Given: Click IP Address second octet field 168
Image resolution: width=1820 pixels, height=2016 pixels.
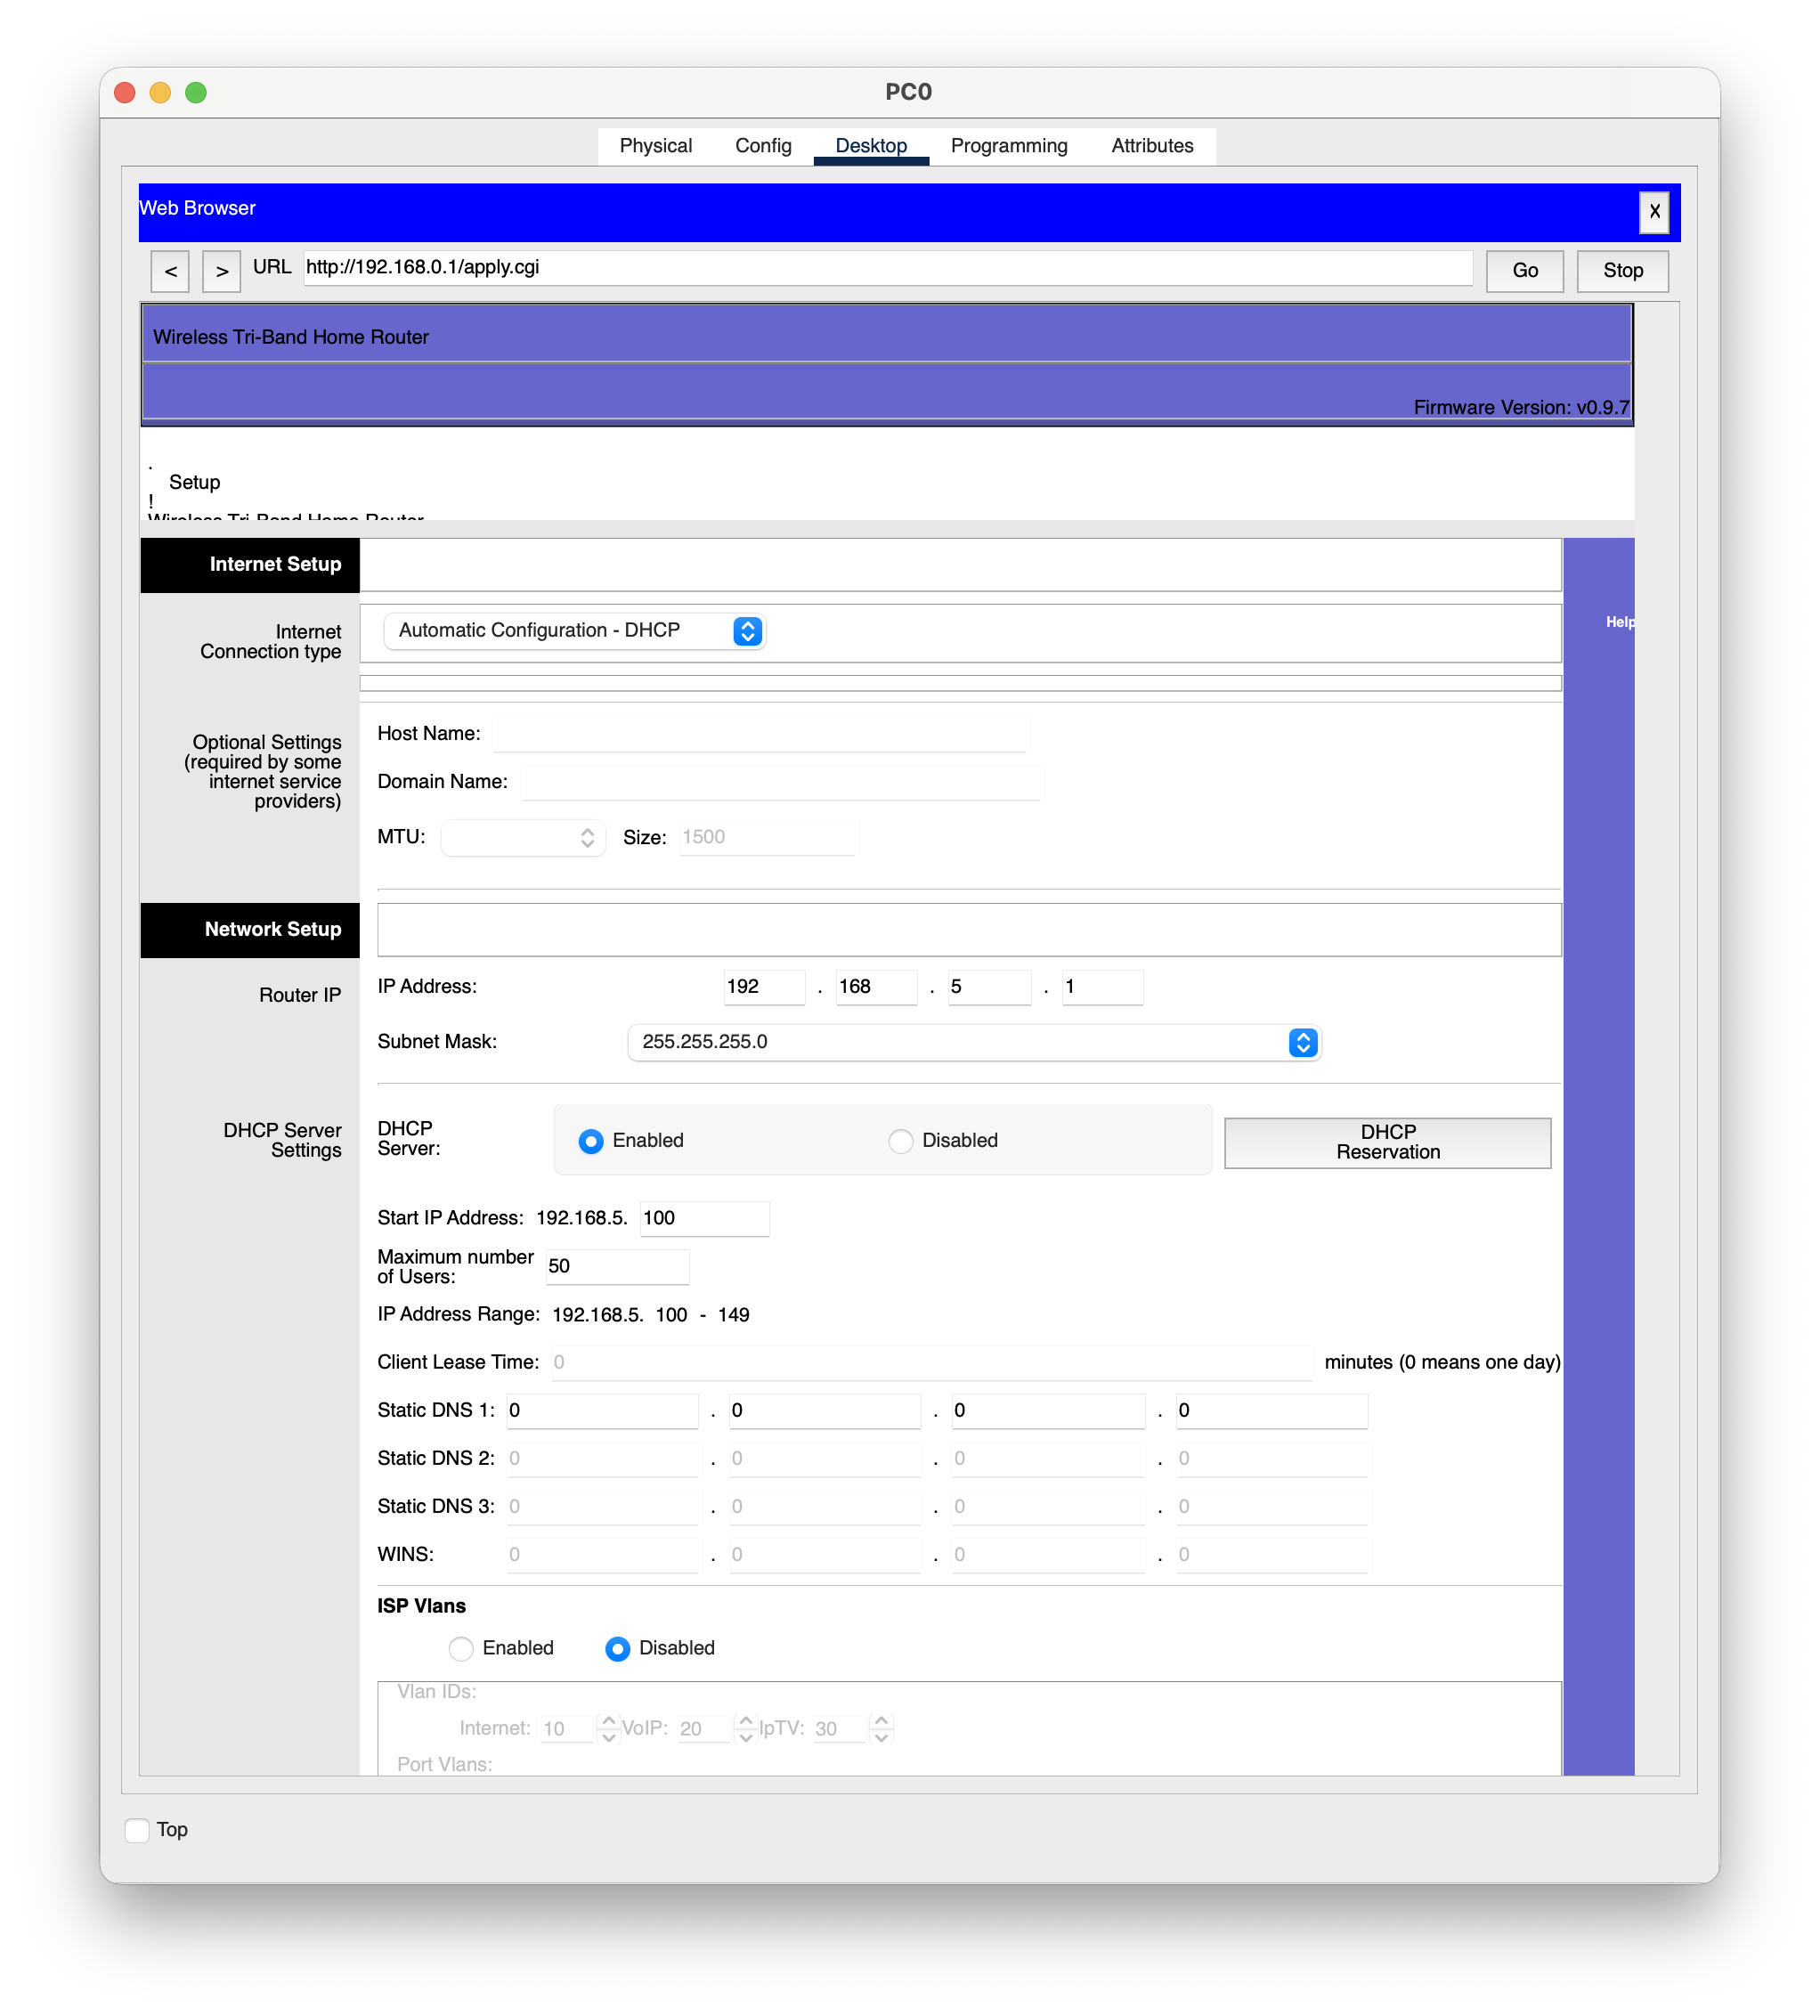Looking at the screenshot, I should (x=877, y=987).
